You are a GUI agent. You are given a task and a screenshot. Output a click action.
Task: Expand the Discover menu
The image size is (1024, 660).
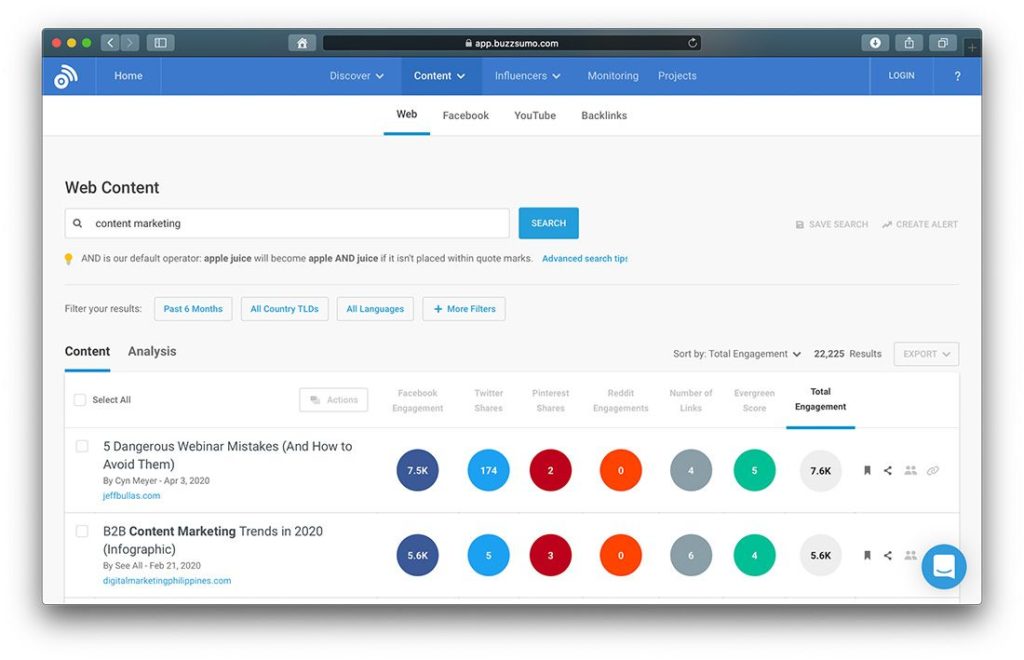click(357, 76)
